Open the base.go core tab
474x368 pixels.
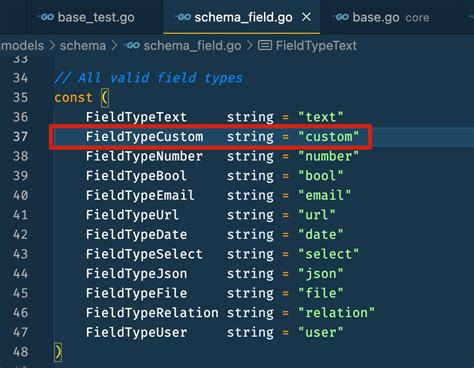382,17
